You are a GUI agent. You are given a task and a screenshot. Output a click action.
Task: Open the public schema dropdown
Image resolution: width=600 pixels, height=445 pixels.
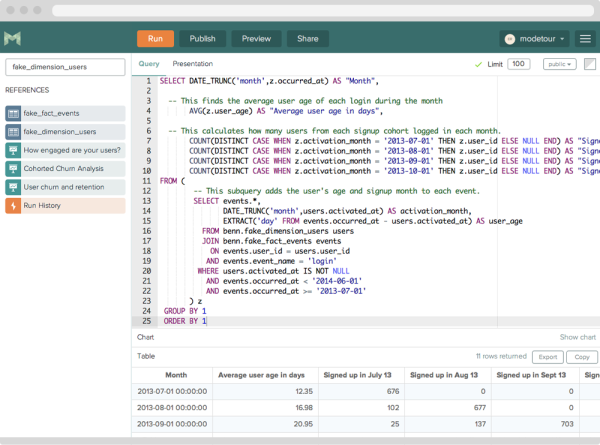click(x=559, y=64)
